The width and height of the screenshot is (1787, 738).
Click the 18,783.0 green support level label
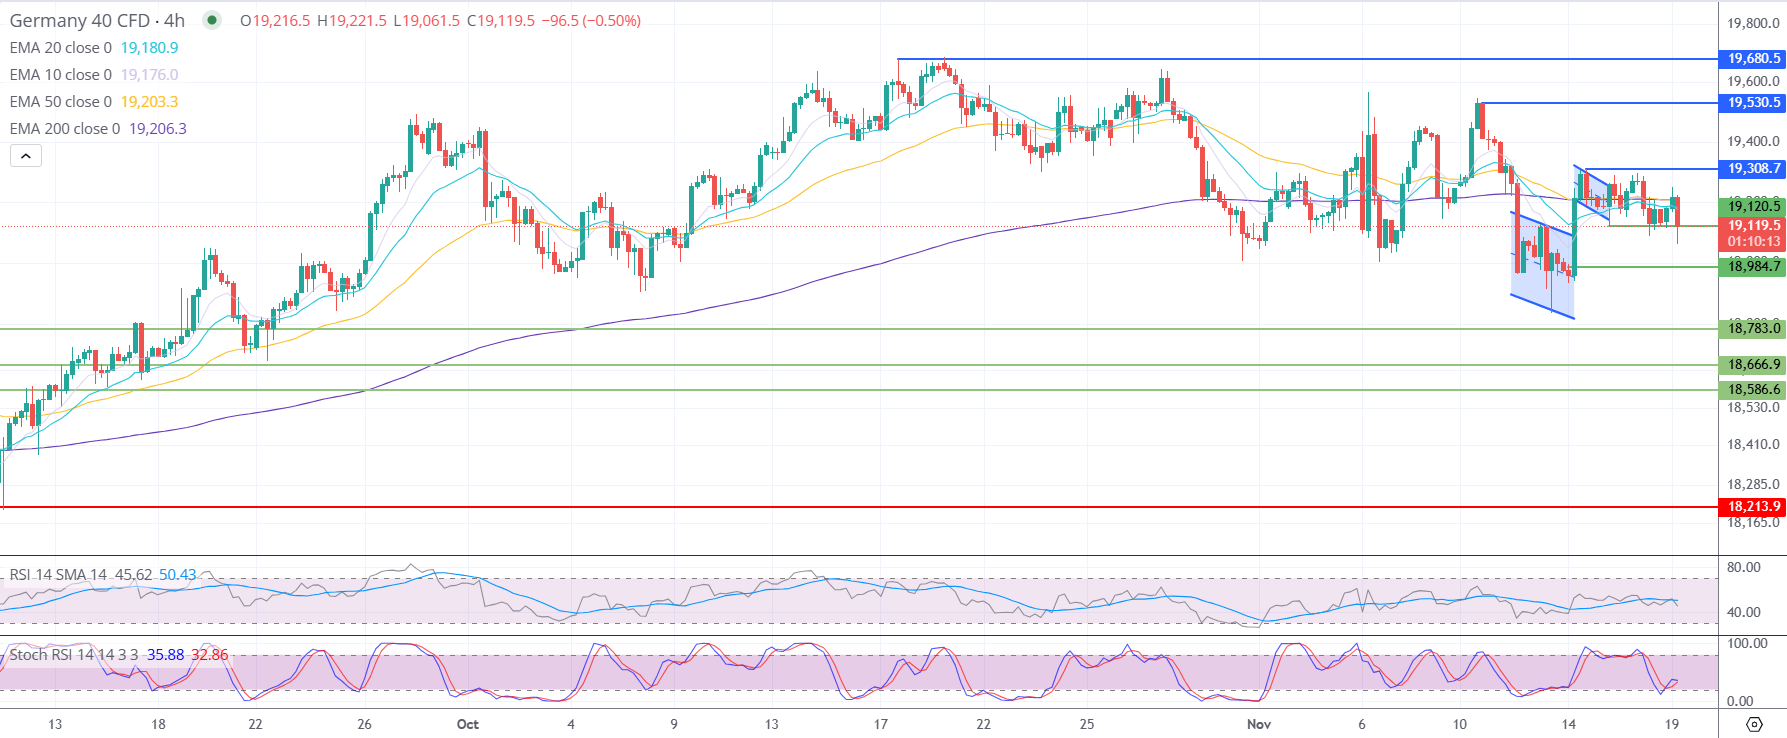[1753, 328]
